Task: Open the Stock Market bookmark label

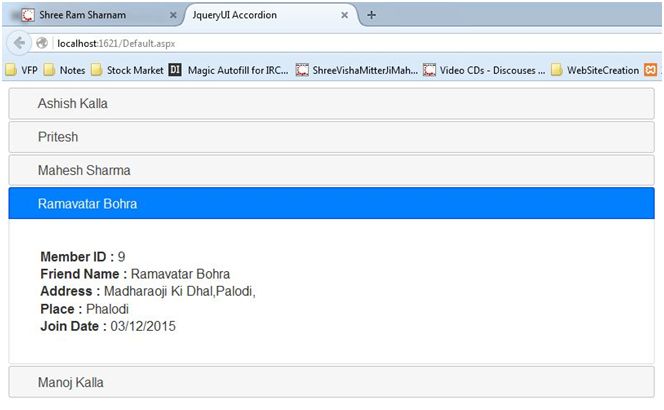Action: pyautogui.click(x=135, y=70)
